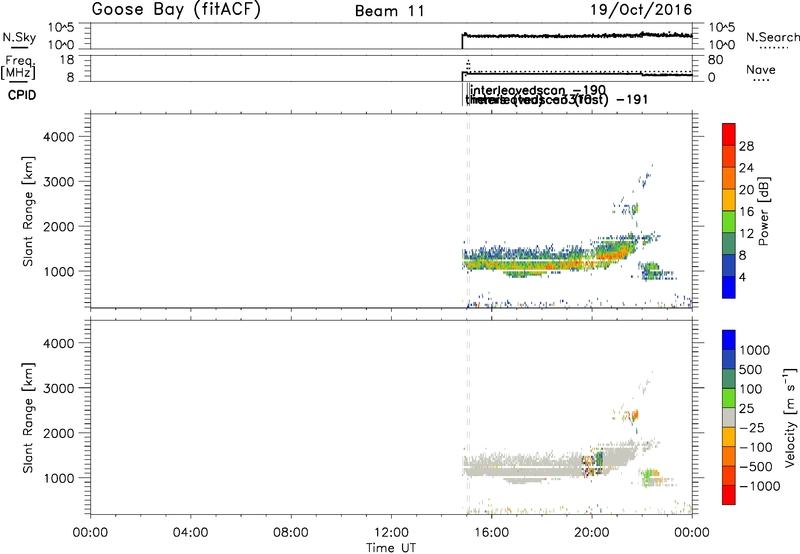800x554 pixels.
Task: Click the noise trace in the N.Sky panel
Action: pyautogui.click(x=577, y=36)
